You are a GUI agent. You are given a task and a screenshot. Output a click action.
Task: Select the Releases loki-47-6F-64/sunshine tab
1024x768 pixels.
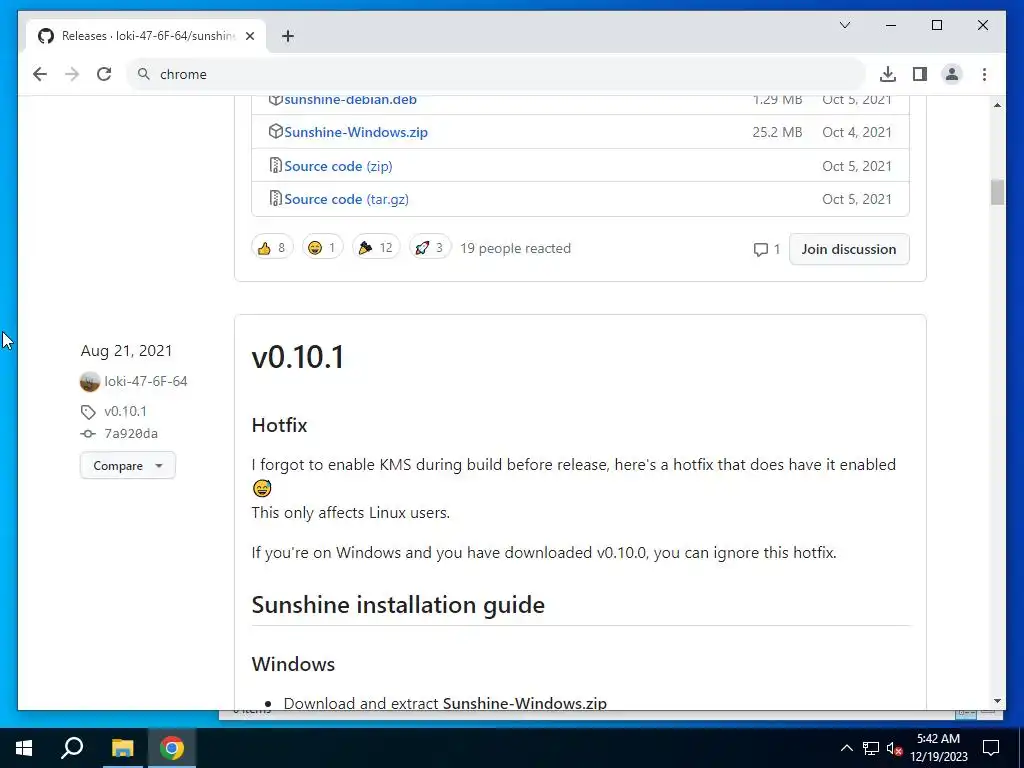point(146,36)
